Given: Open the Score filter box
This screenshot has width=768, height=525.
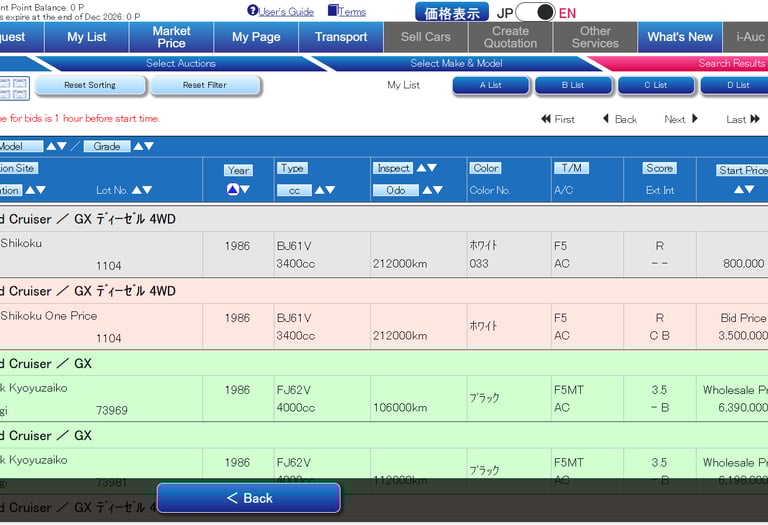Looking at the screenshot, I should (659, 168).
